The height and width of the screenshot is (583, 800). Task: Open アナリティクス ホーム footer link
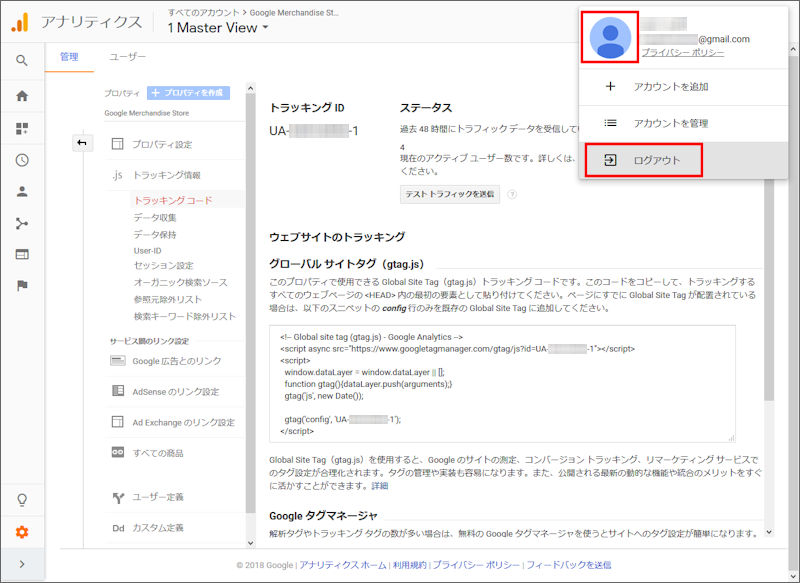(x=343, y=565)
